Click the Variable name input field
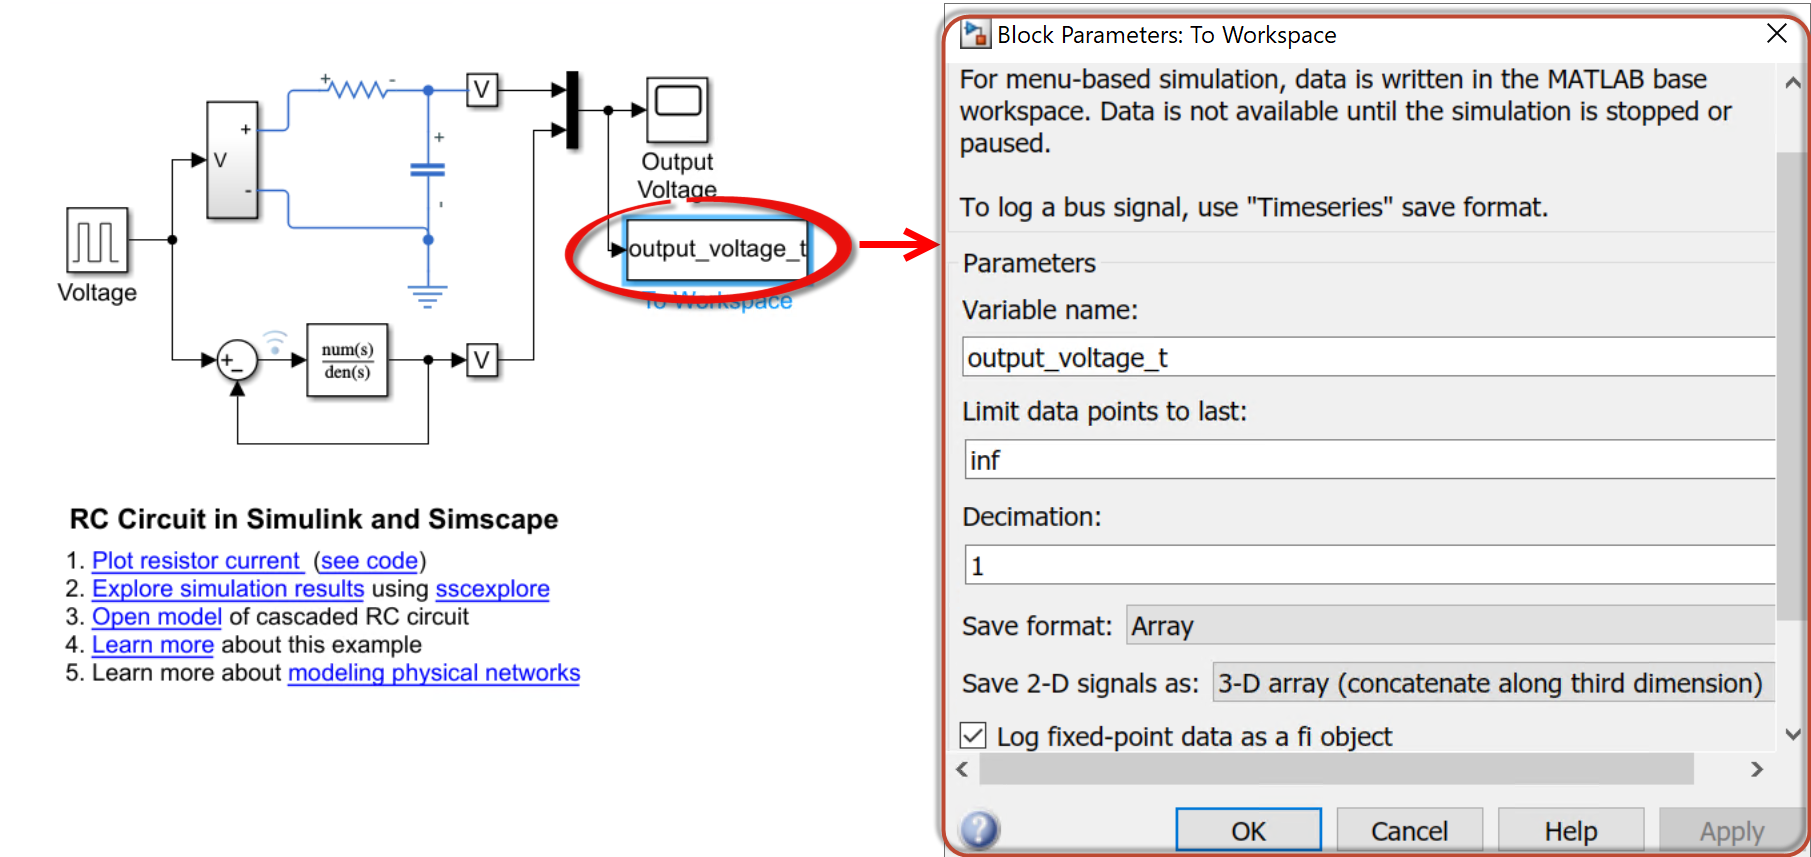This screenshot has width=1811, height=857. (1368, 358)
